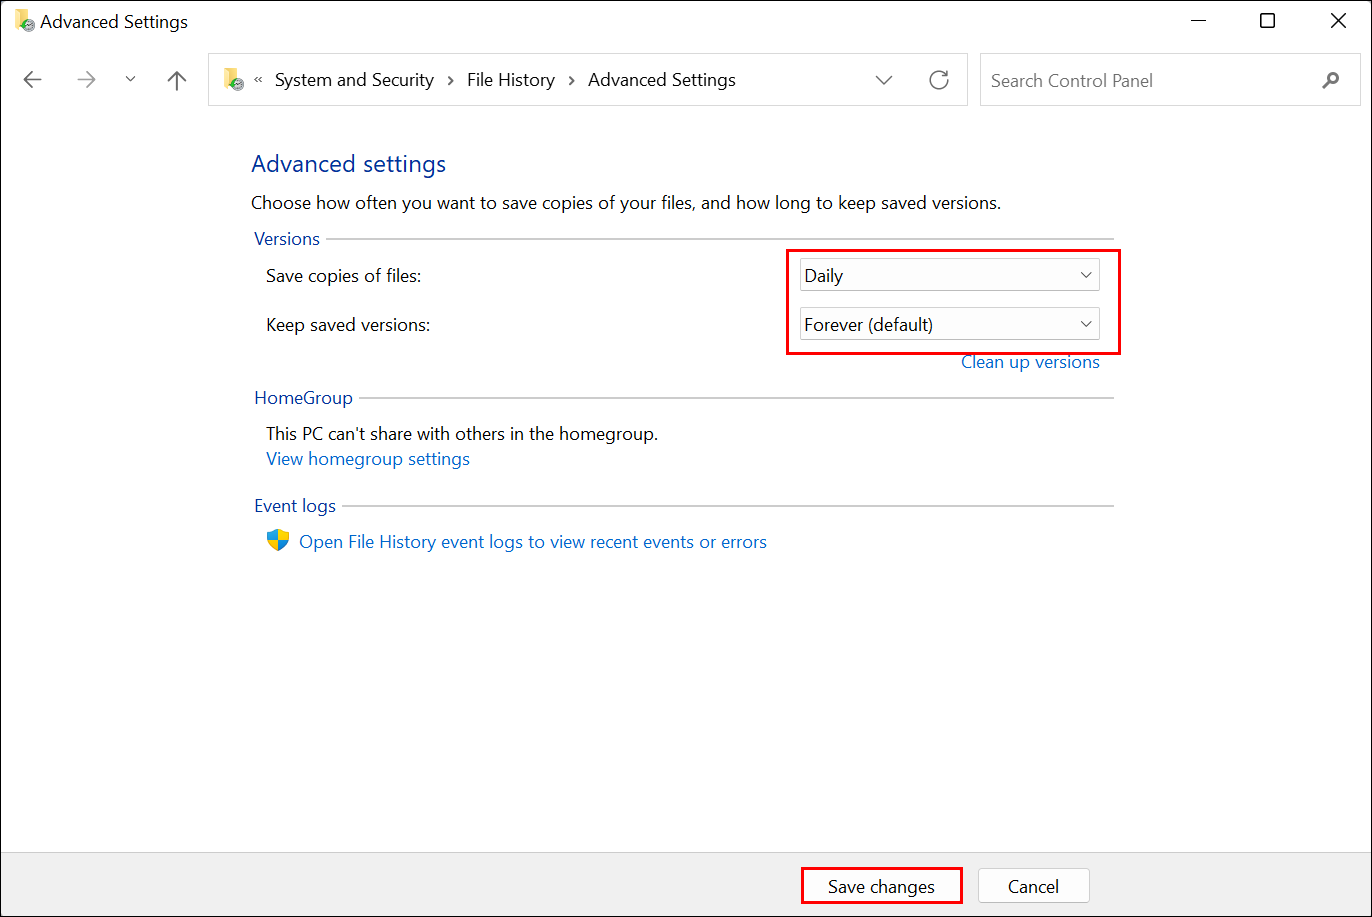1372x917 pixels.
Task: Click the Advanced Settings title bar icon
Action: coord(22,20)
